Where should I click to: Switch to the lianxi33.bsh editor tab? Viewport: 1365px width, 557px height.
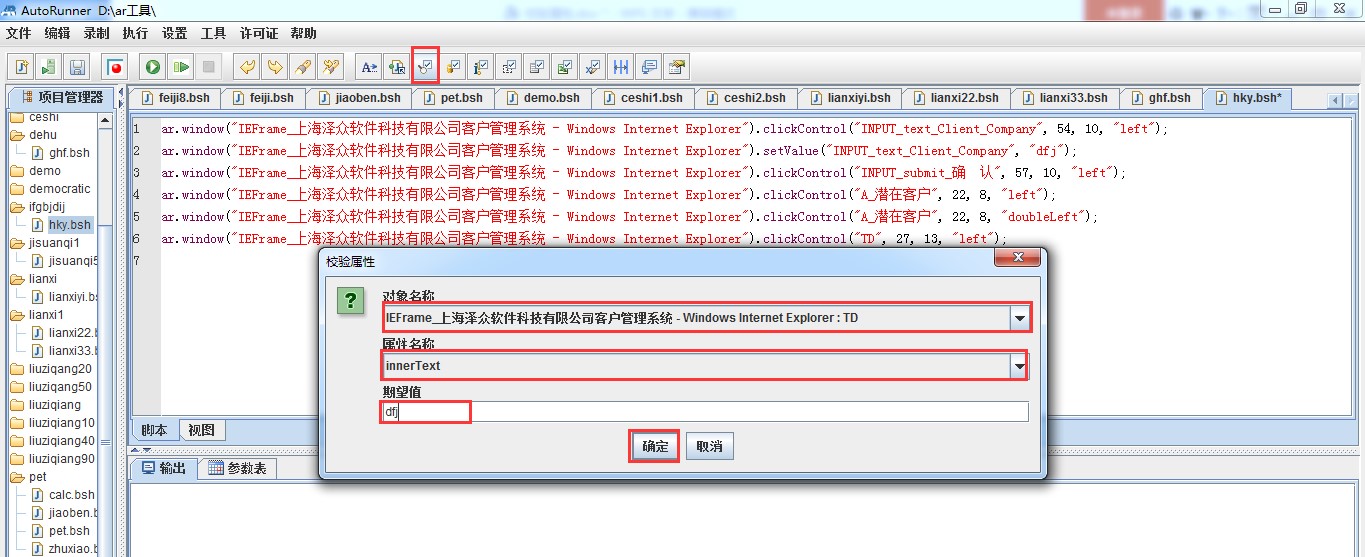coord(1064,98)
